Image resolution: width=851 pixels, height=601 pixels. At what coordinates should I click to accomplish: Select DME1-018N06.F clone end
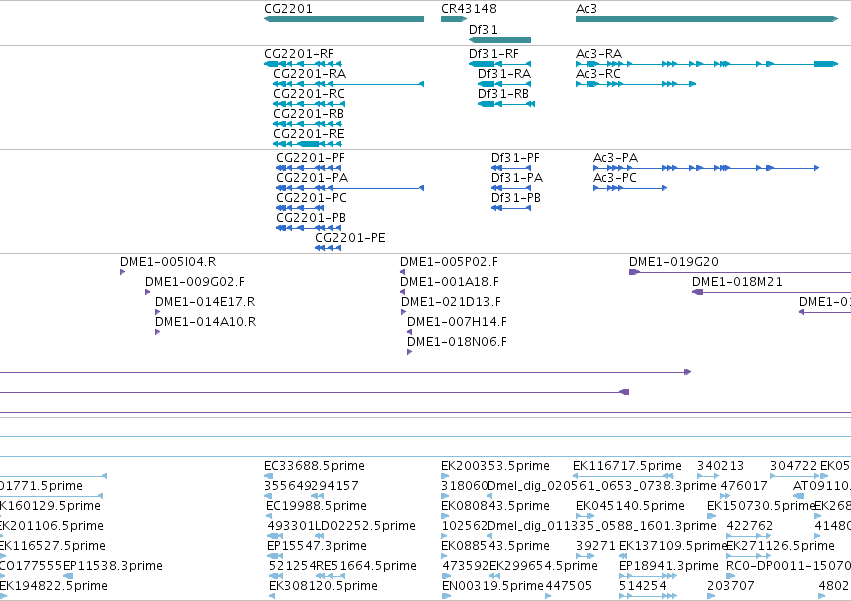410,352
